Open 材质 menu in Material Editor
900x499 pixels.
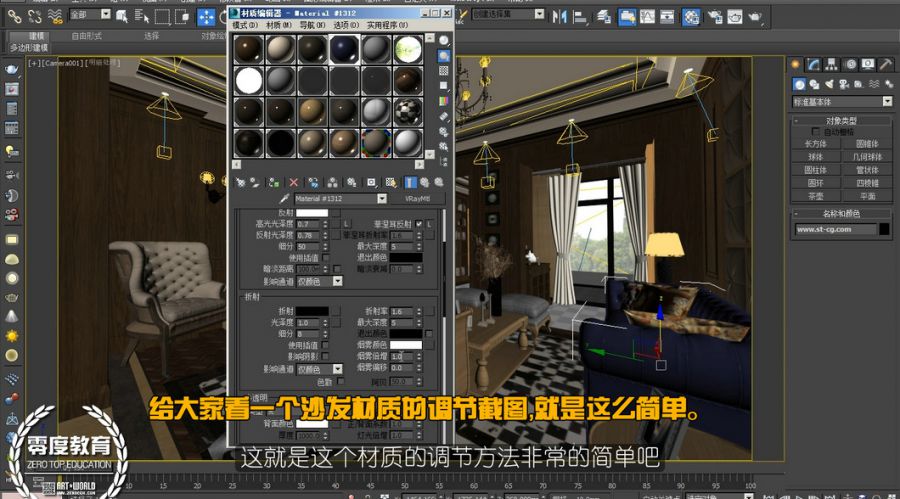279,25
